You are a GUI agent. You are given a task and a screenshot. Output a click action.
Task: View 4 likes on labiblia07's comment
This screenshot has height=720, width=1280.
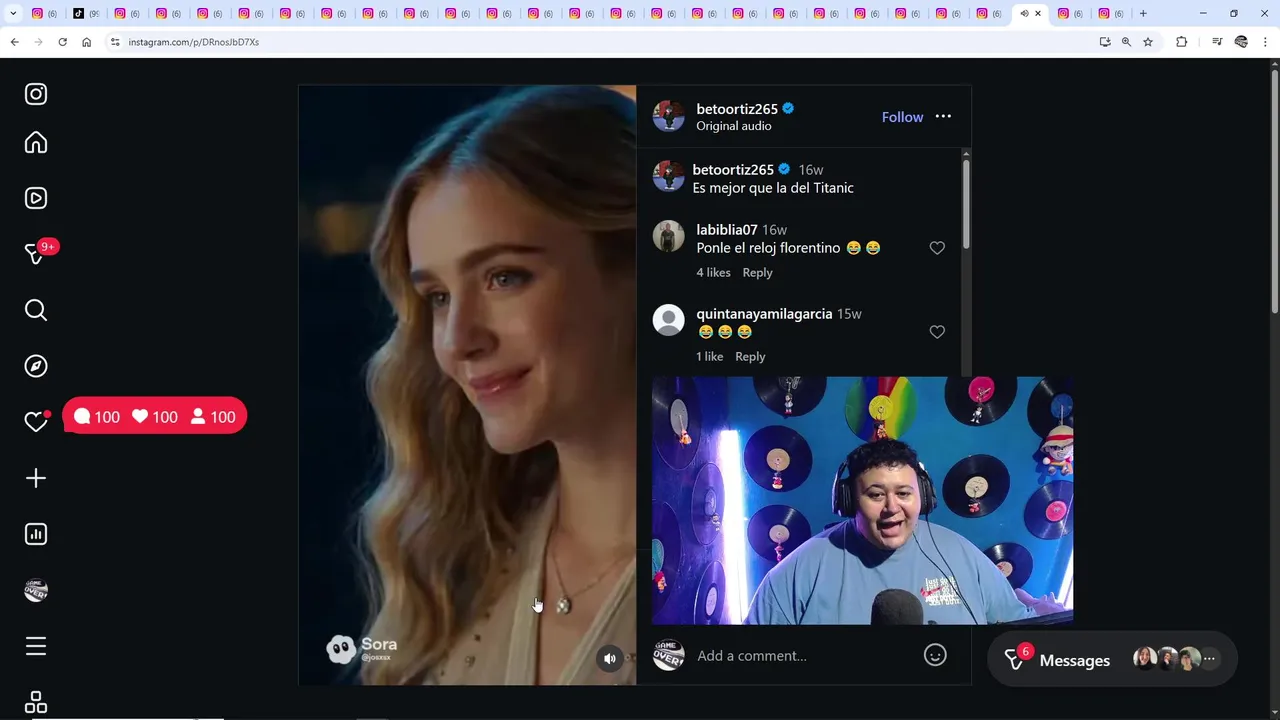(713, 272)
